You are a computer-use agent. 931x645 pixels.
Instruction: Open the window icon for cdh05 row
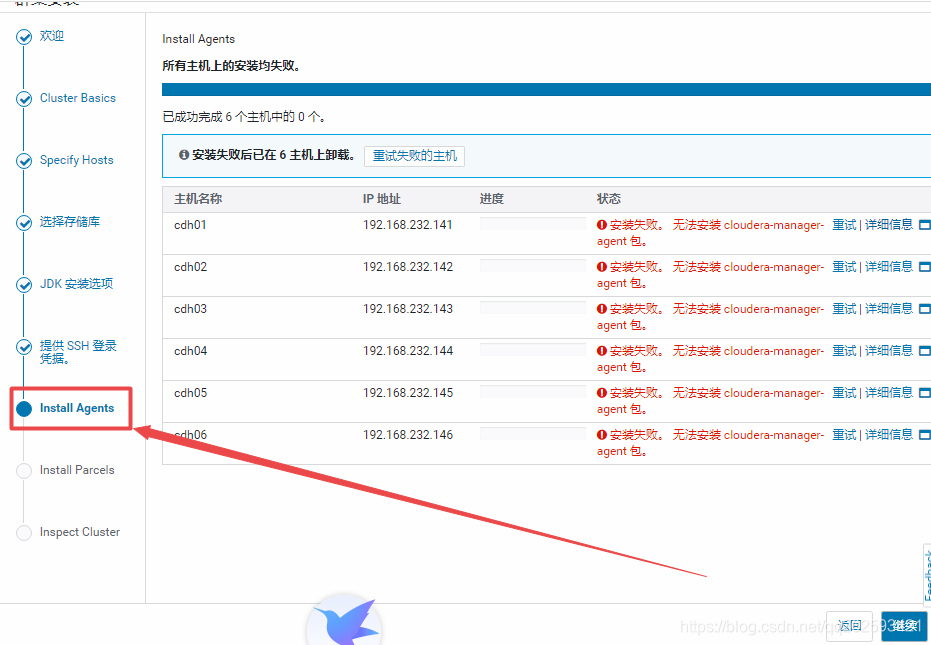pyautogui.click(x=924, y=393)
